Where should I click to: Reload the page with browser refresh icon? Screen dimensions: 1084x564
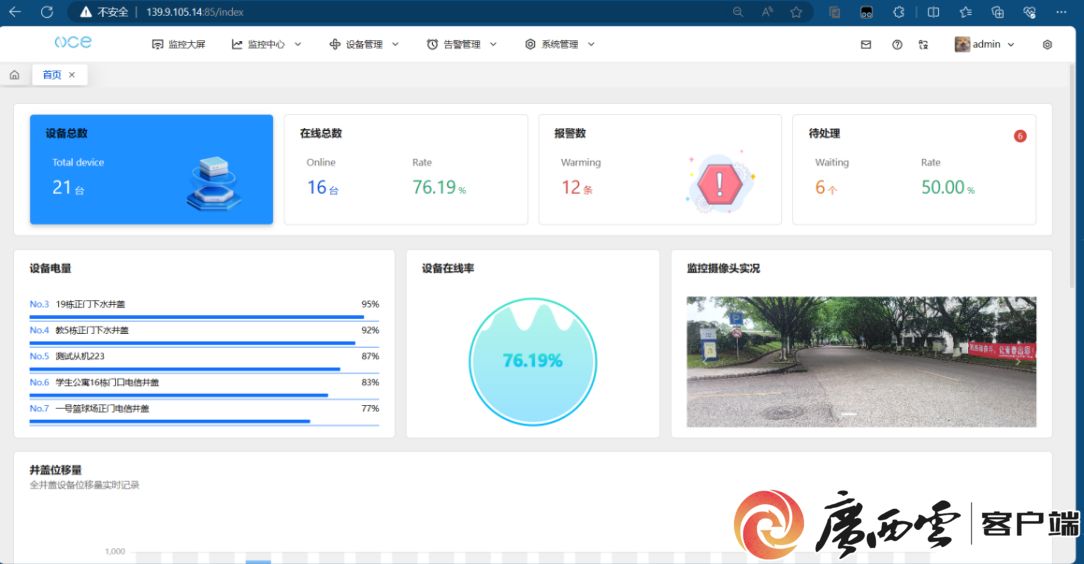tap(47, 12)
